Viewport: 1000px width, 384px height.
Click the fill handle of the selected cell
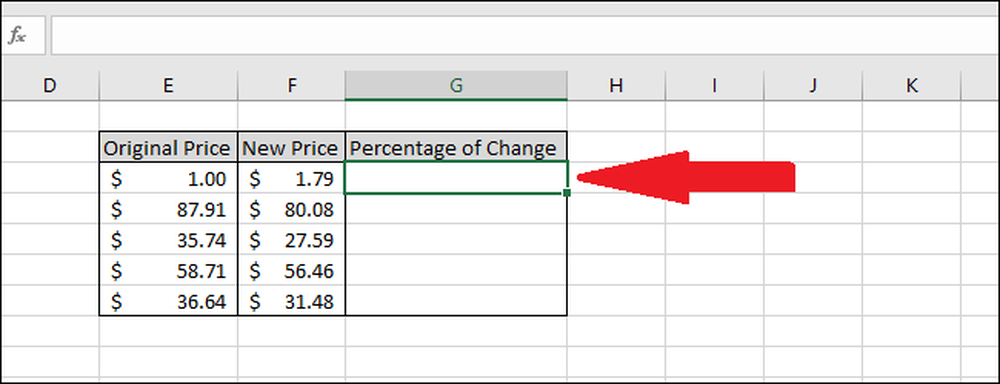pyautogui.click(x=567, y=193)
